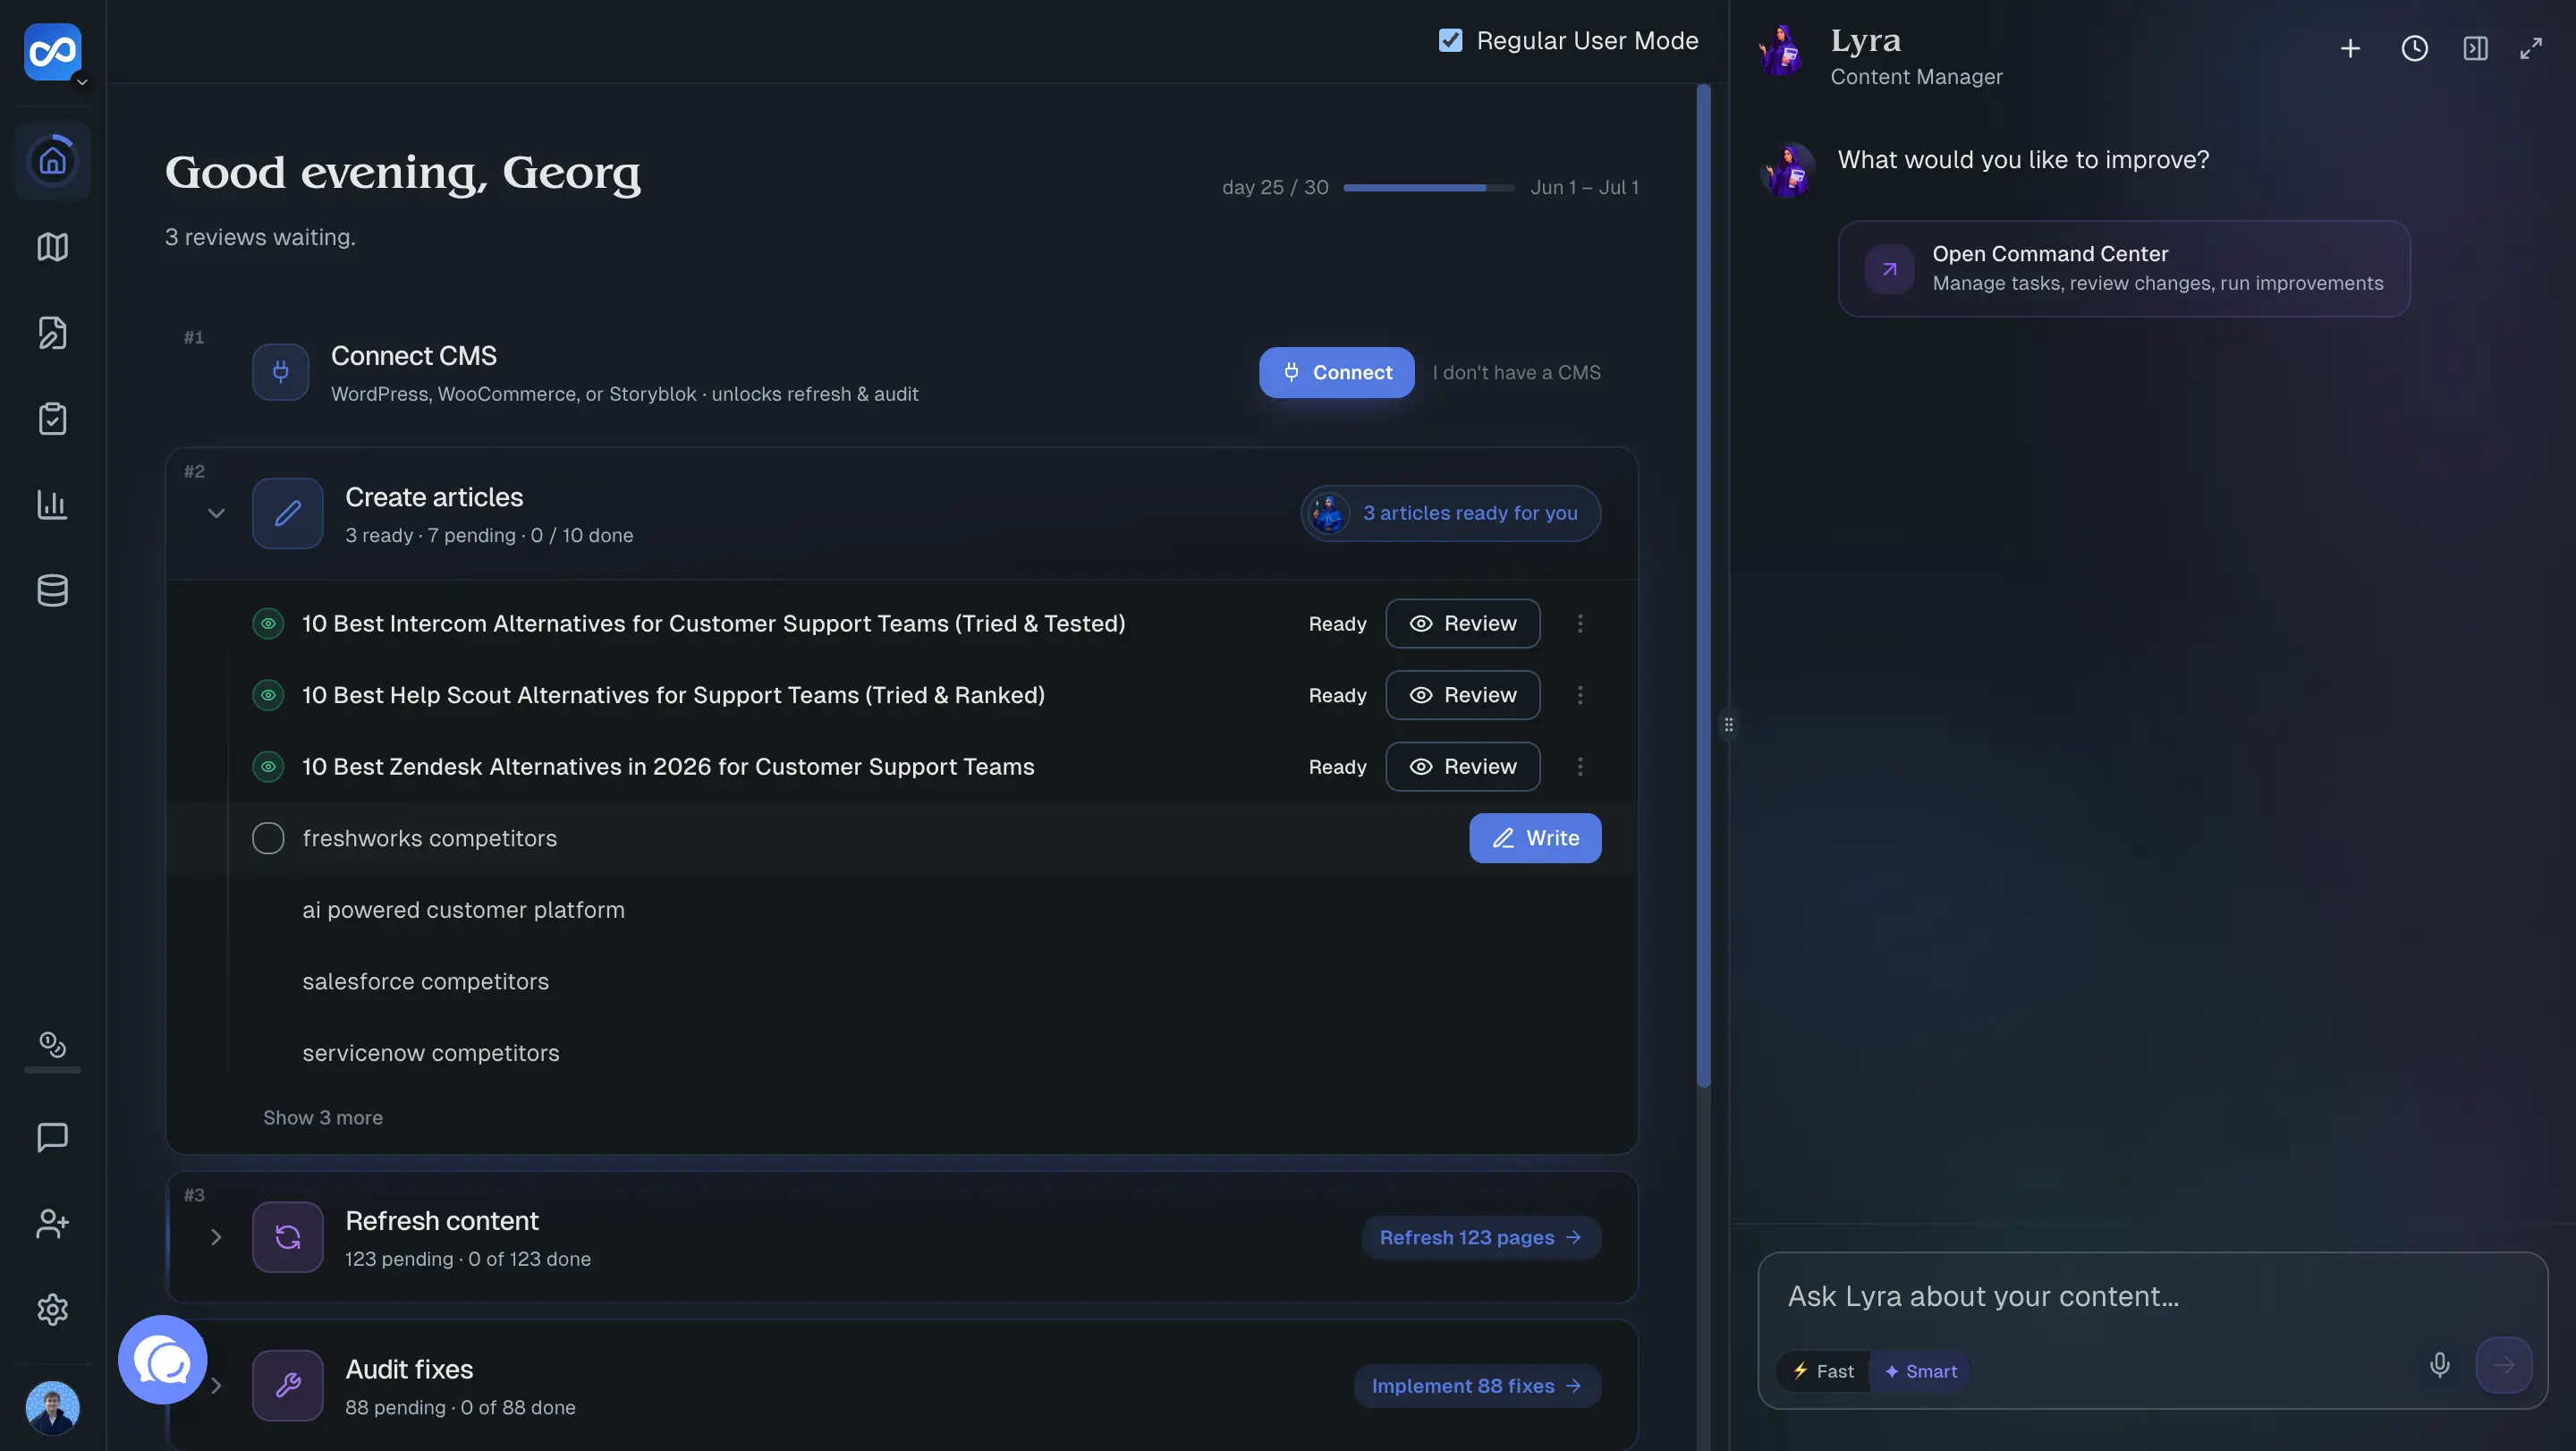Toggle eye status on Intercom Alternatives article

(268, 623)
